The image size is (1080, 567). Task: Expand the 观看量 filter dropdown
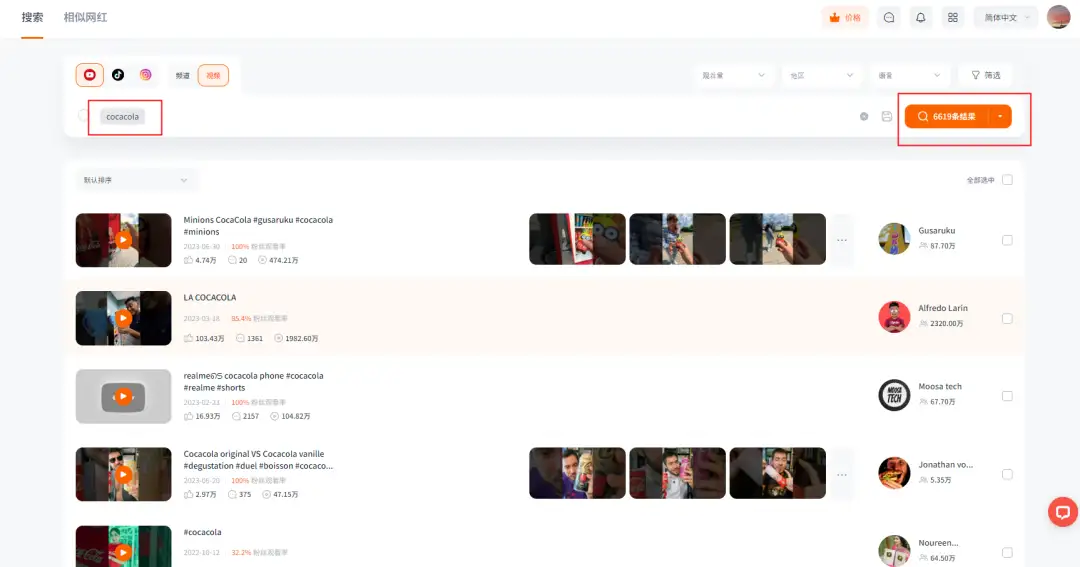733,75
